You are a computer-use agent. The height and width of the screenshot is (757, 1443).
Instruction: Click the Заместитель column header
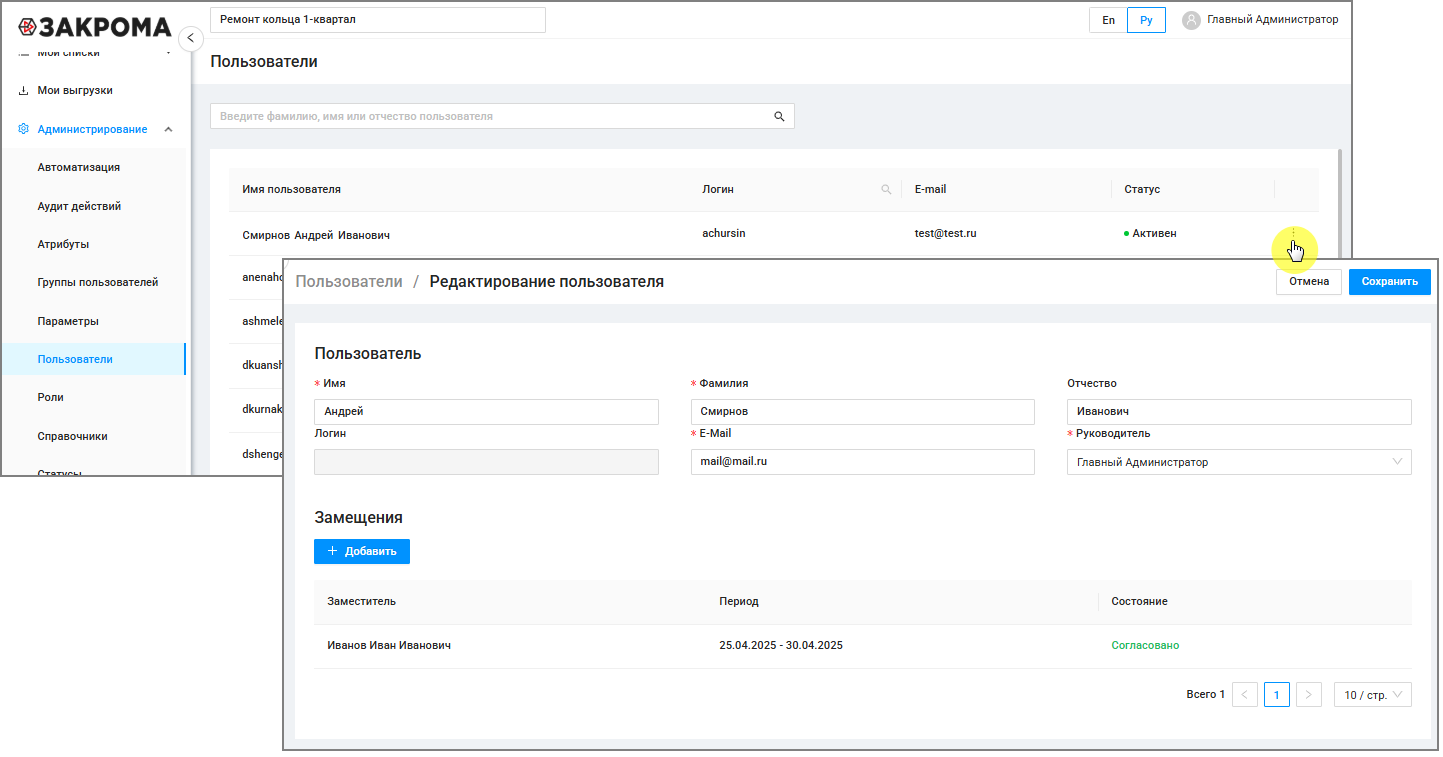[362, 602]
